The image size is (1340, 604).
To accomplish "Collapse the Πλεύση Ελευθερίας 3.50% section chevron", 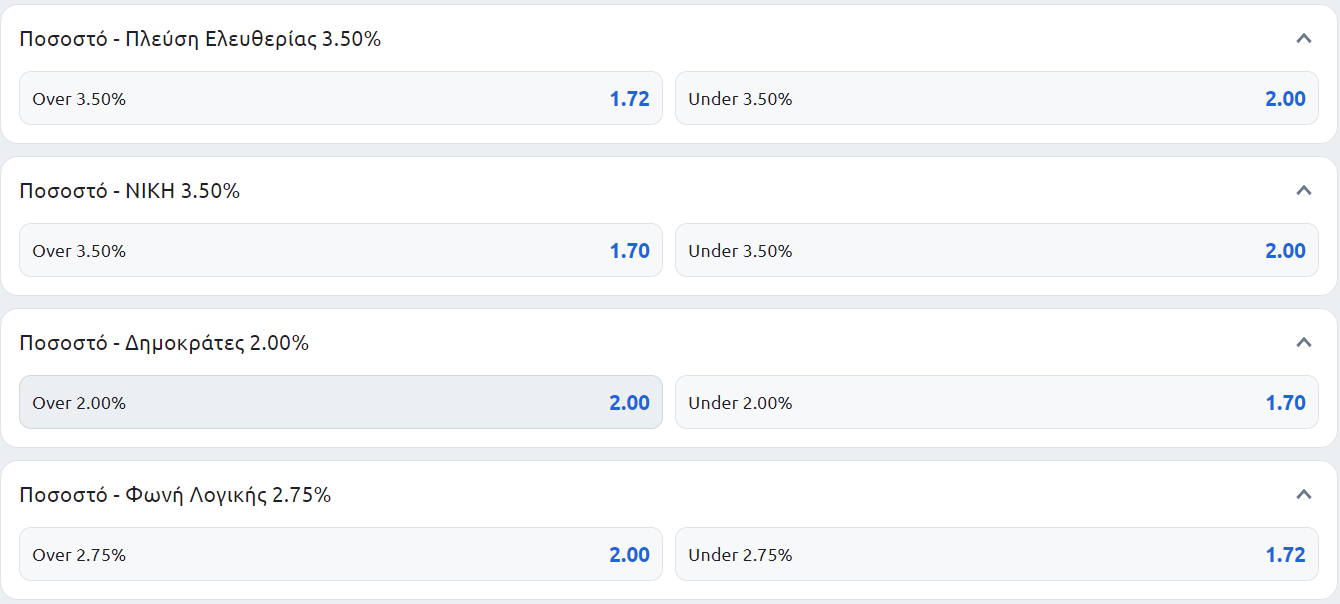I will point(1303,39).
